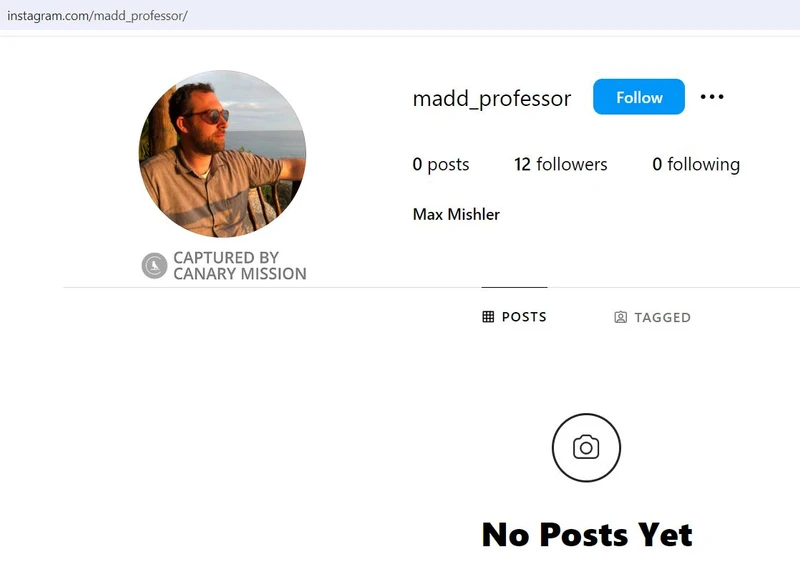Click the tagged person icon
This screenshot has width=800, height=577.
tap(620, 317)
